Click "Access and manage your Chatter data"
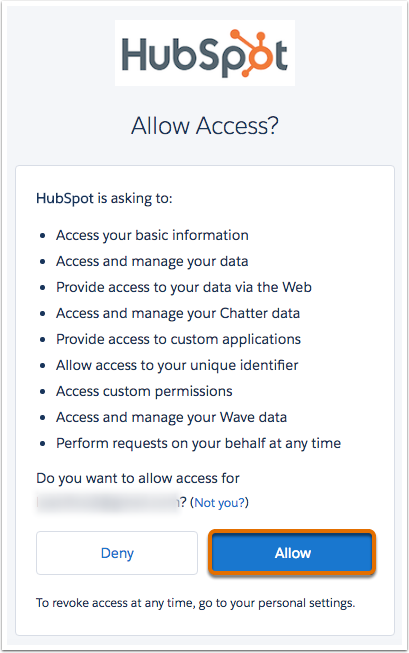 tap(178, 313)
